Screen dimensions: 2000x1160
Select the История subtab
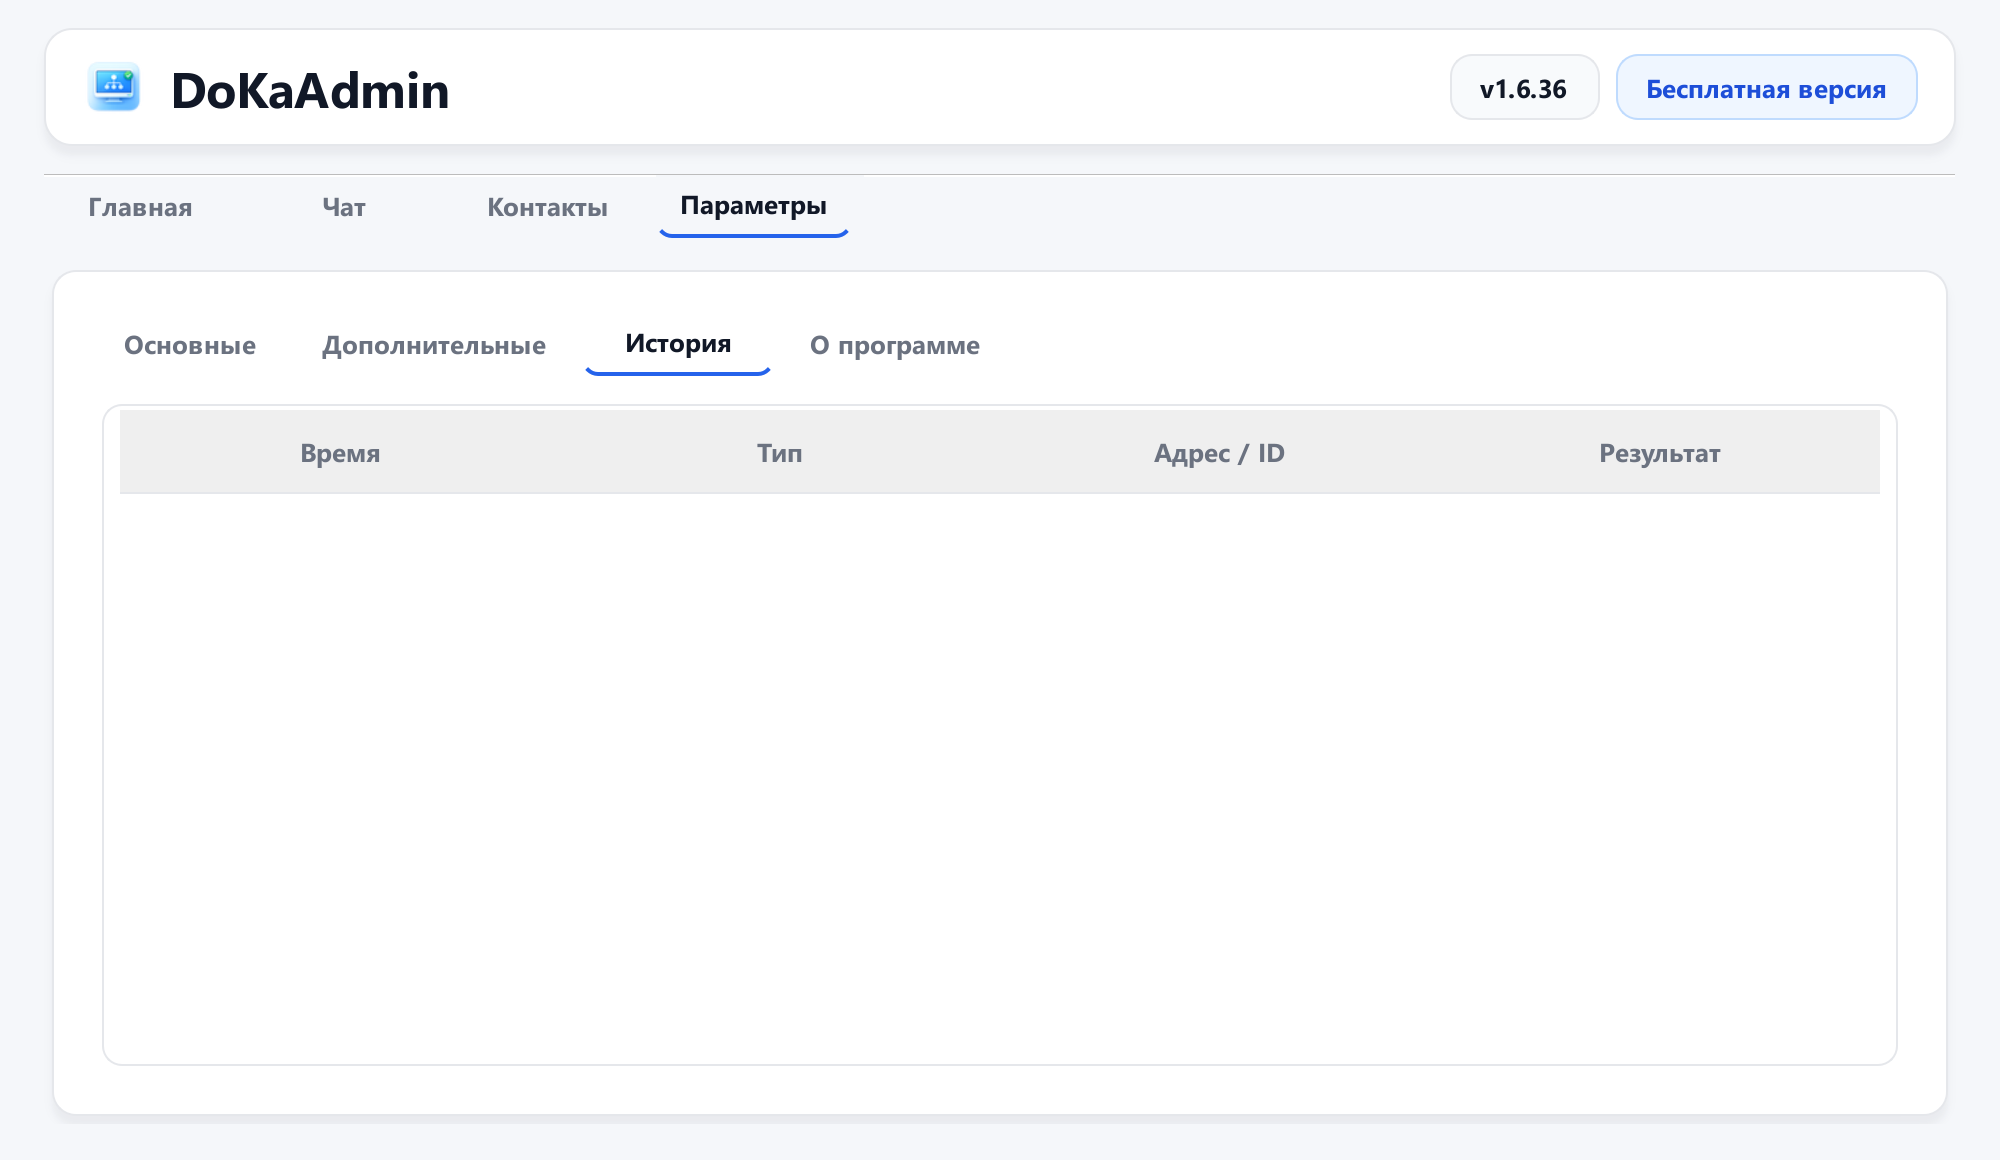(678, 344)
